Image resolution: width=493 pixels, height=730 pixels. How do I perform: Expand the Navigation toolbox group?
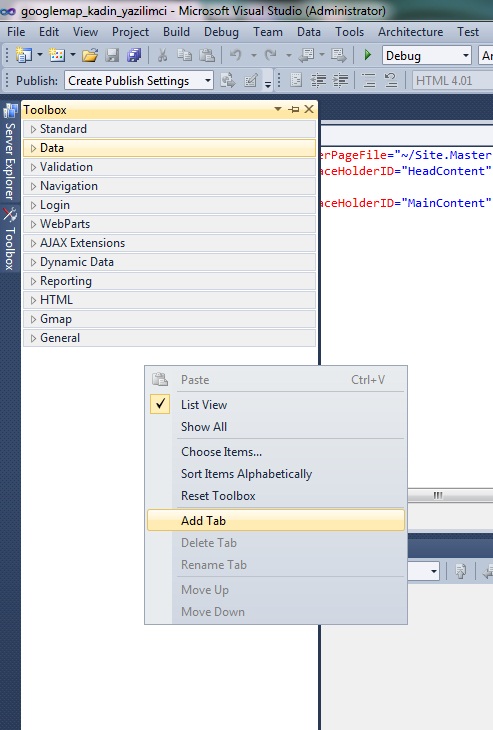click(33, 186)
